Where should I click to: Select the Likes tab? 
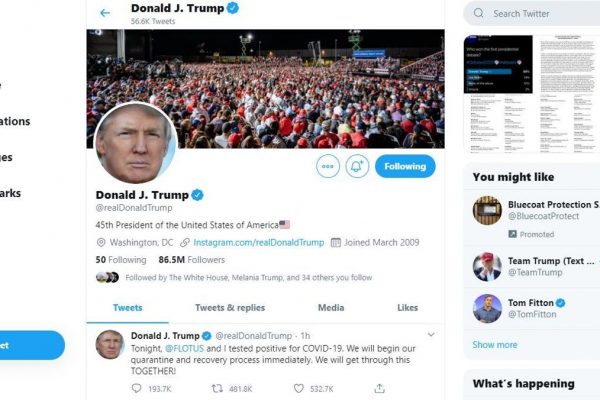408,308
